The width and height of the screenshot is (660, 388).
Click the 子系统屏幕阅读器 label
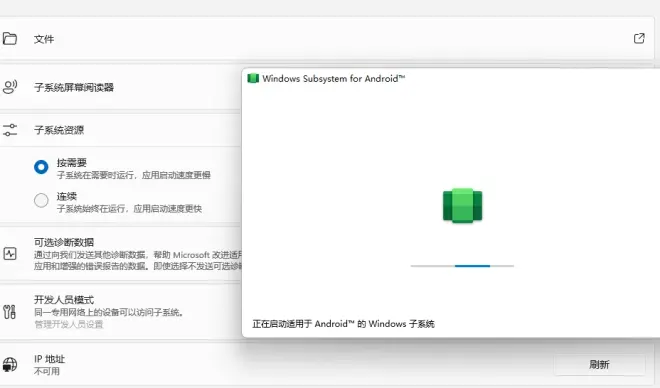[74, 88]
